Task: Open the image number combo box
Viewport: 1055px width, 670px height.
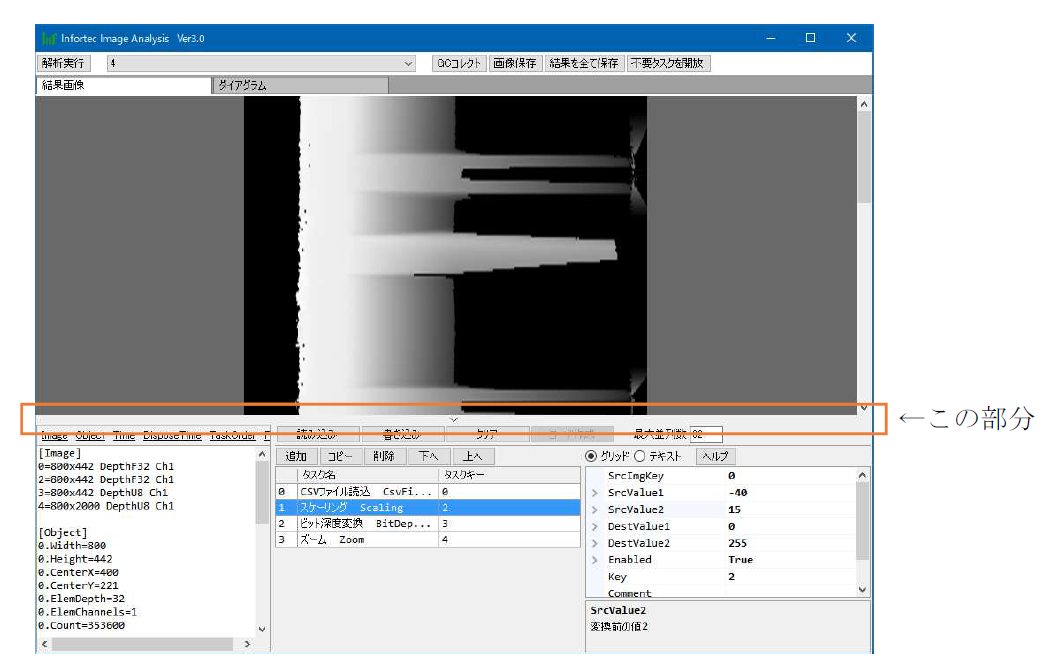Action: (x=261, y=63)
